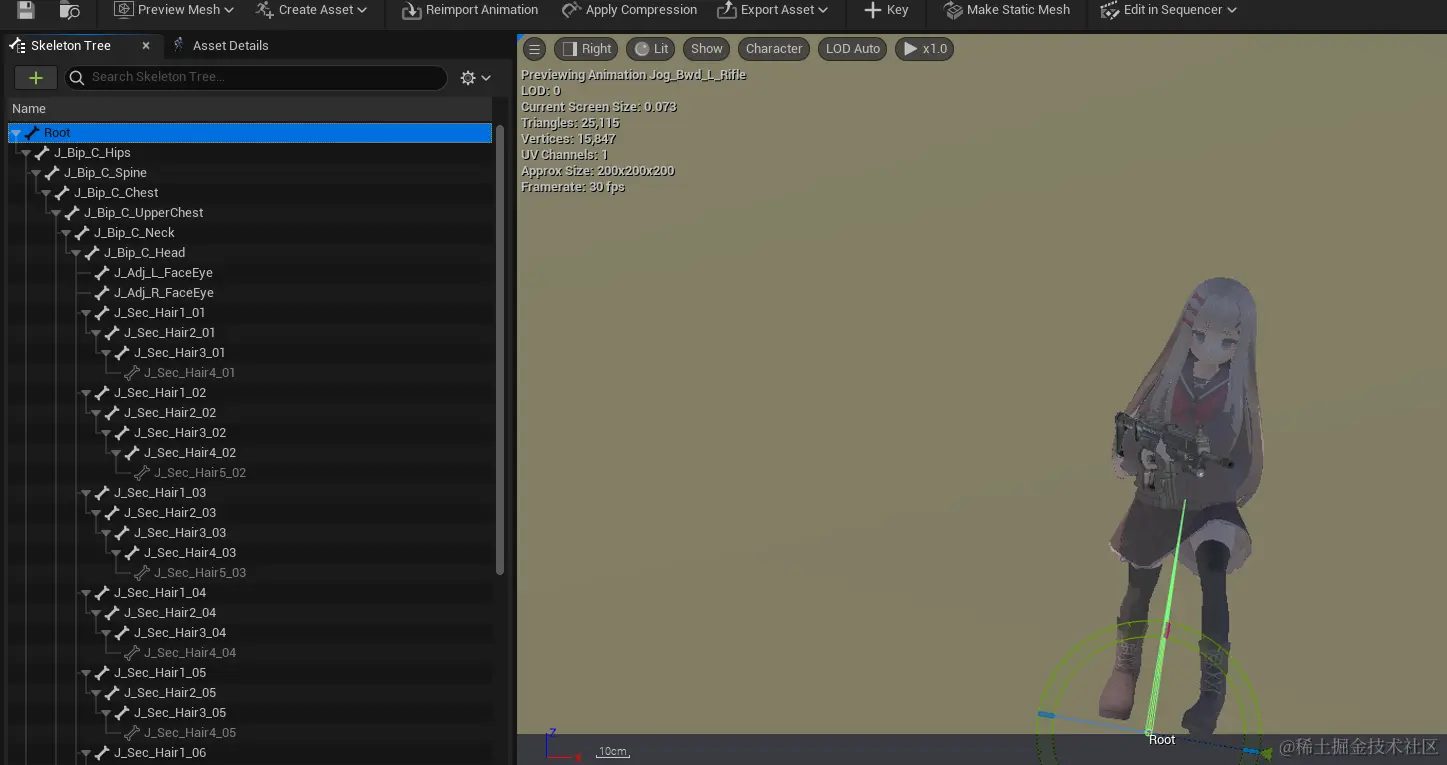Open the LOD Auto menu
The width and height of the screenshot is (1447, 765).
pyautogui.click(x=853, y=49)
